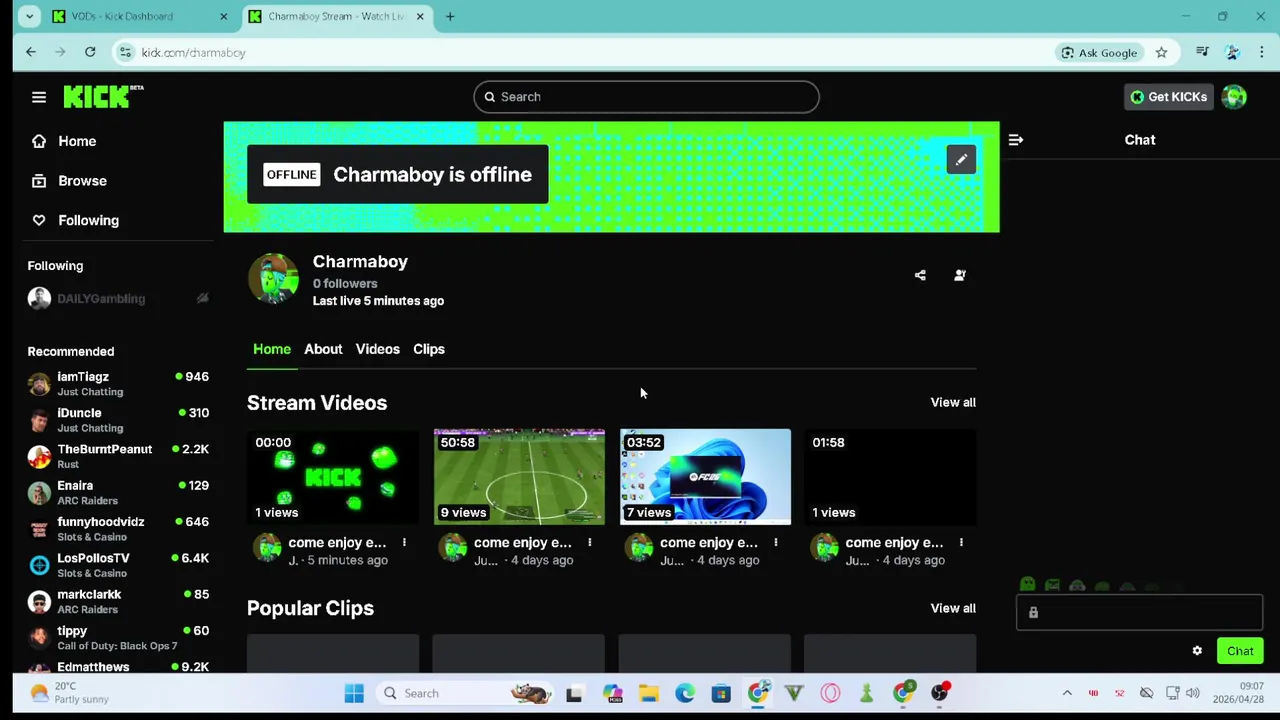Switch to the About tab
1280x720 pixels.
coord(323,349)
